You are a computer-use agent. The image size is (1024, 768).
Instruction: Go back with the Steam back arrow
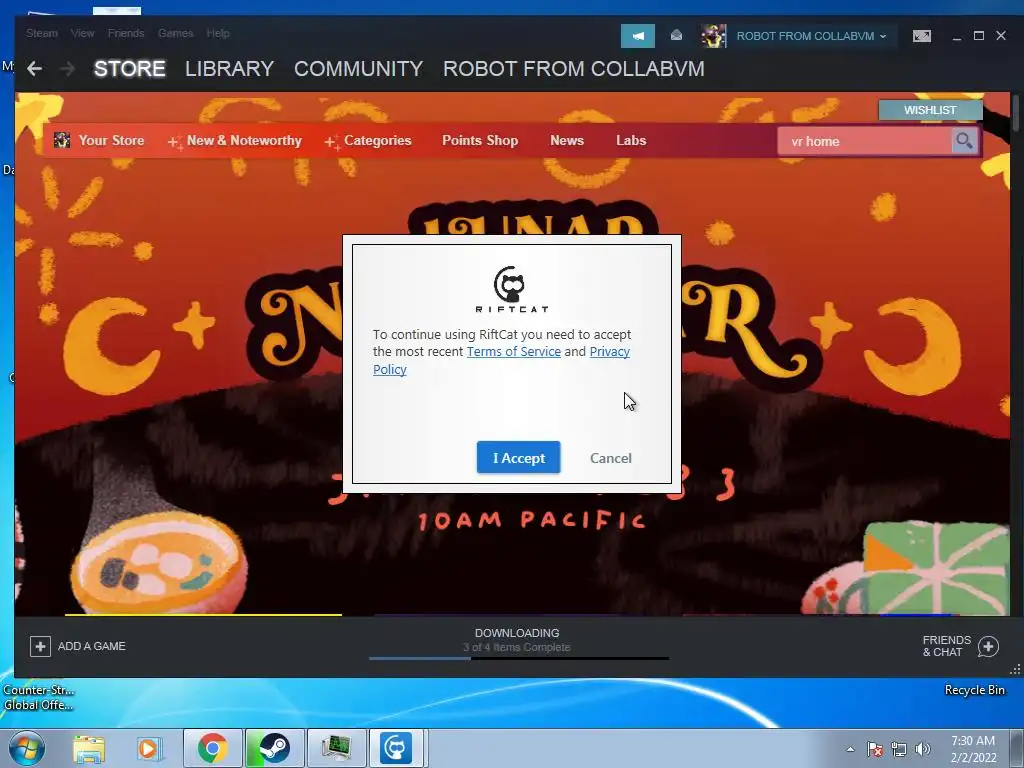click(x=35, y=68)
